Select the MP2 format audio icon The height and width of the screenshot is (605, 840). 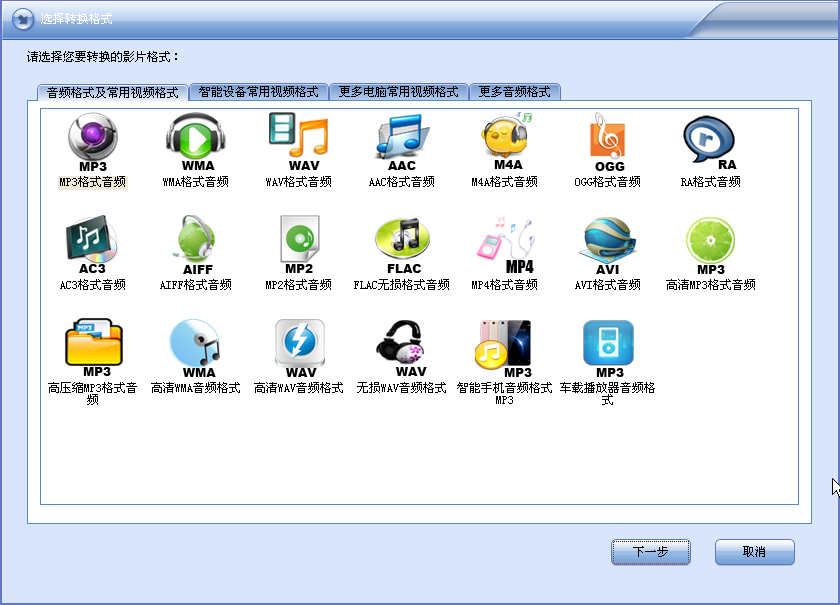[299, 243]
